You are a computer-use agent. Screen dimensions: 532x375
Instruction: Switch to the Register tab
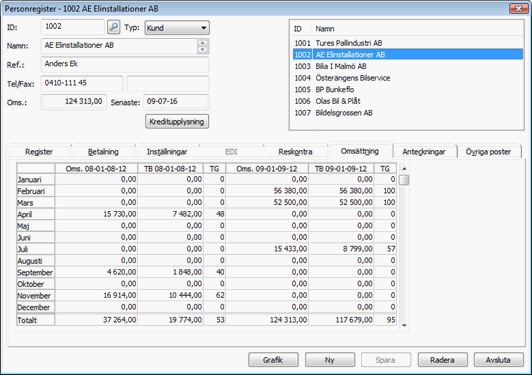[x=39, y=152]
